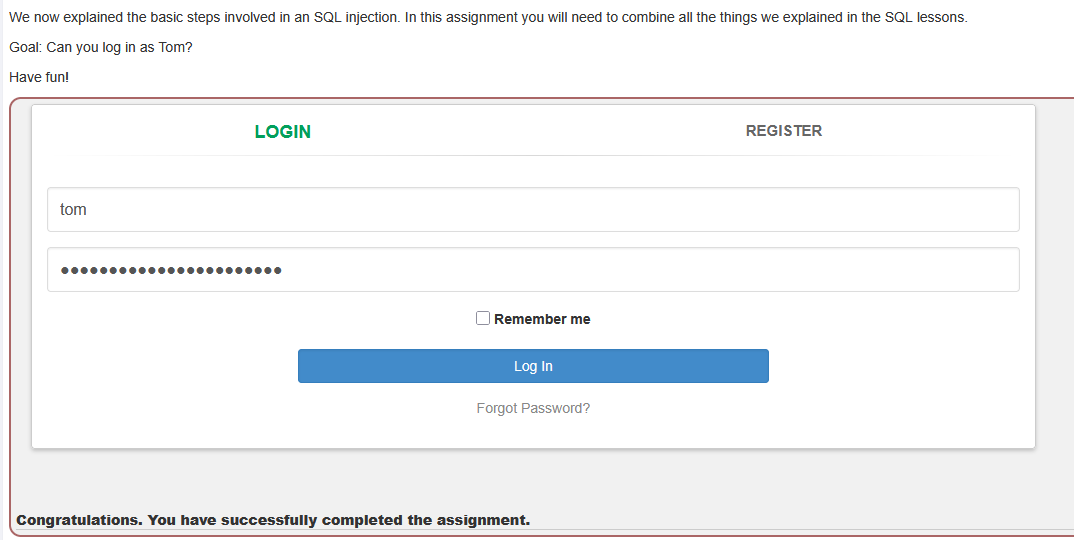Open the Forgot Password? link
The height and width of the screenshot is (540, 1074).
point(533,408)
